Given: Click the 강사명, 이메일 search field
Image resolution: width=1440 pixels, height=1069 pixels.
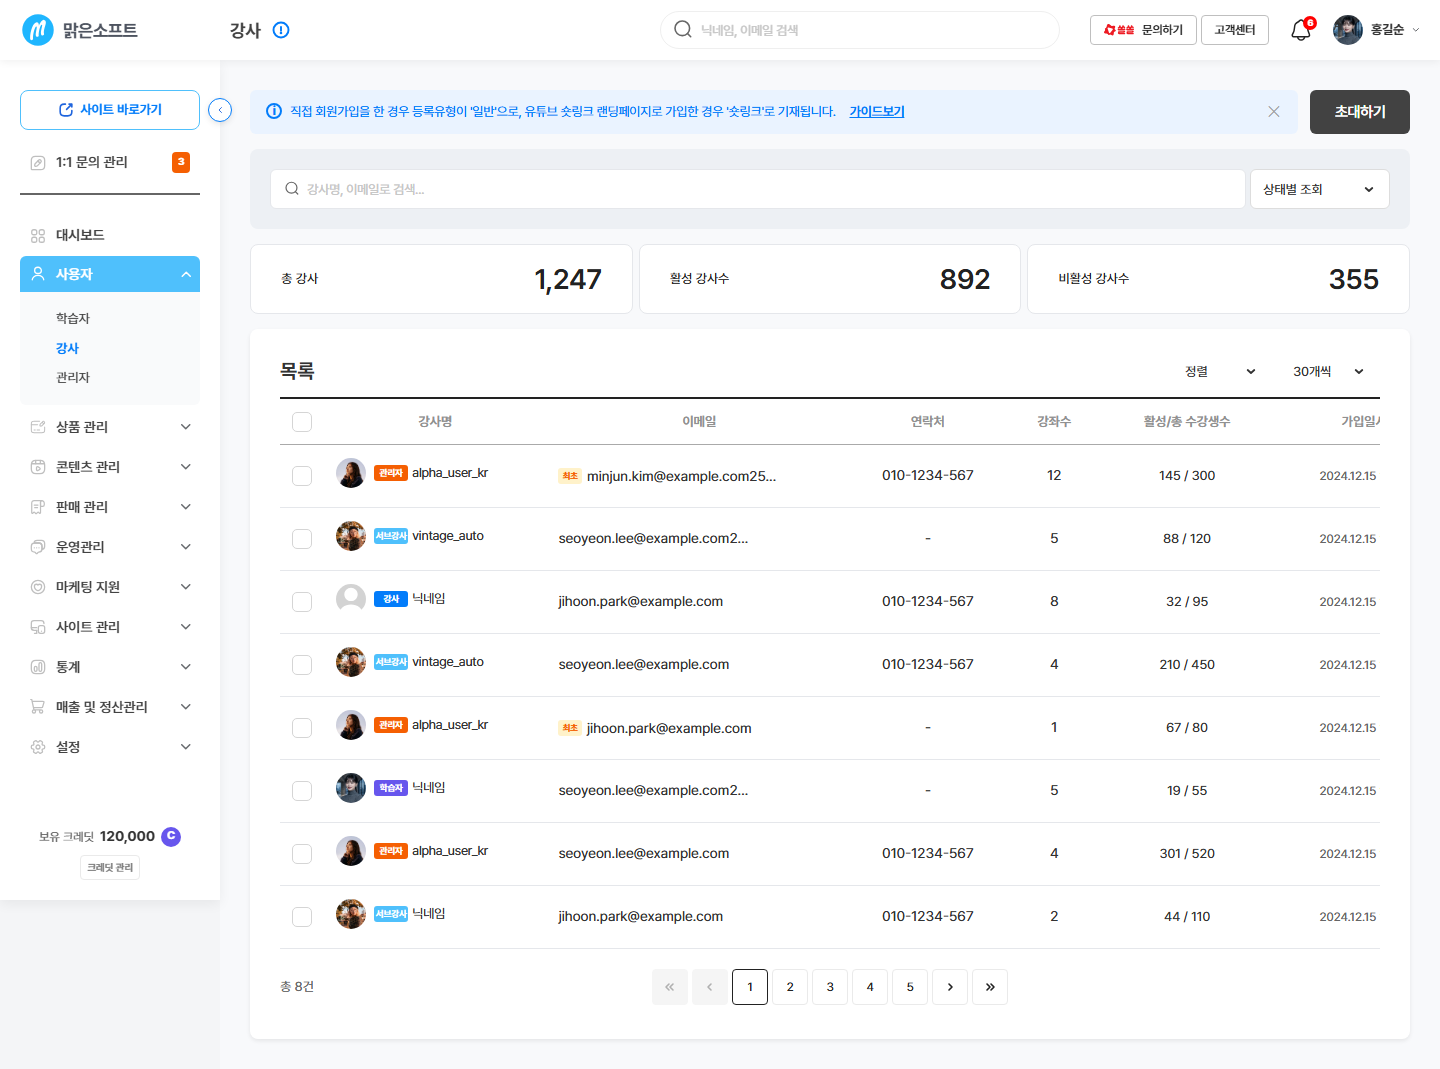Looking at the screenshot, I should (757, 189).
